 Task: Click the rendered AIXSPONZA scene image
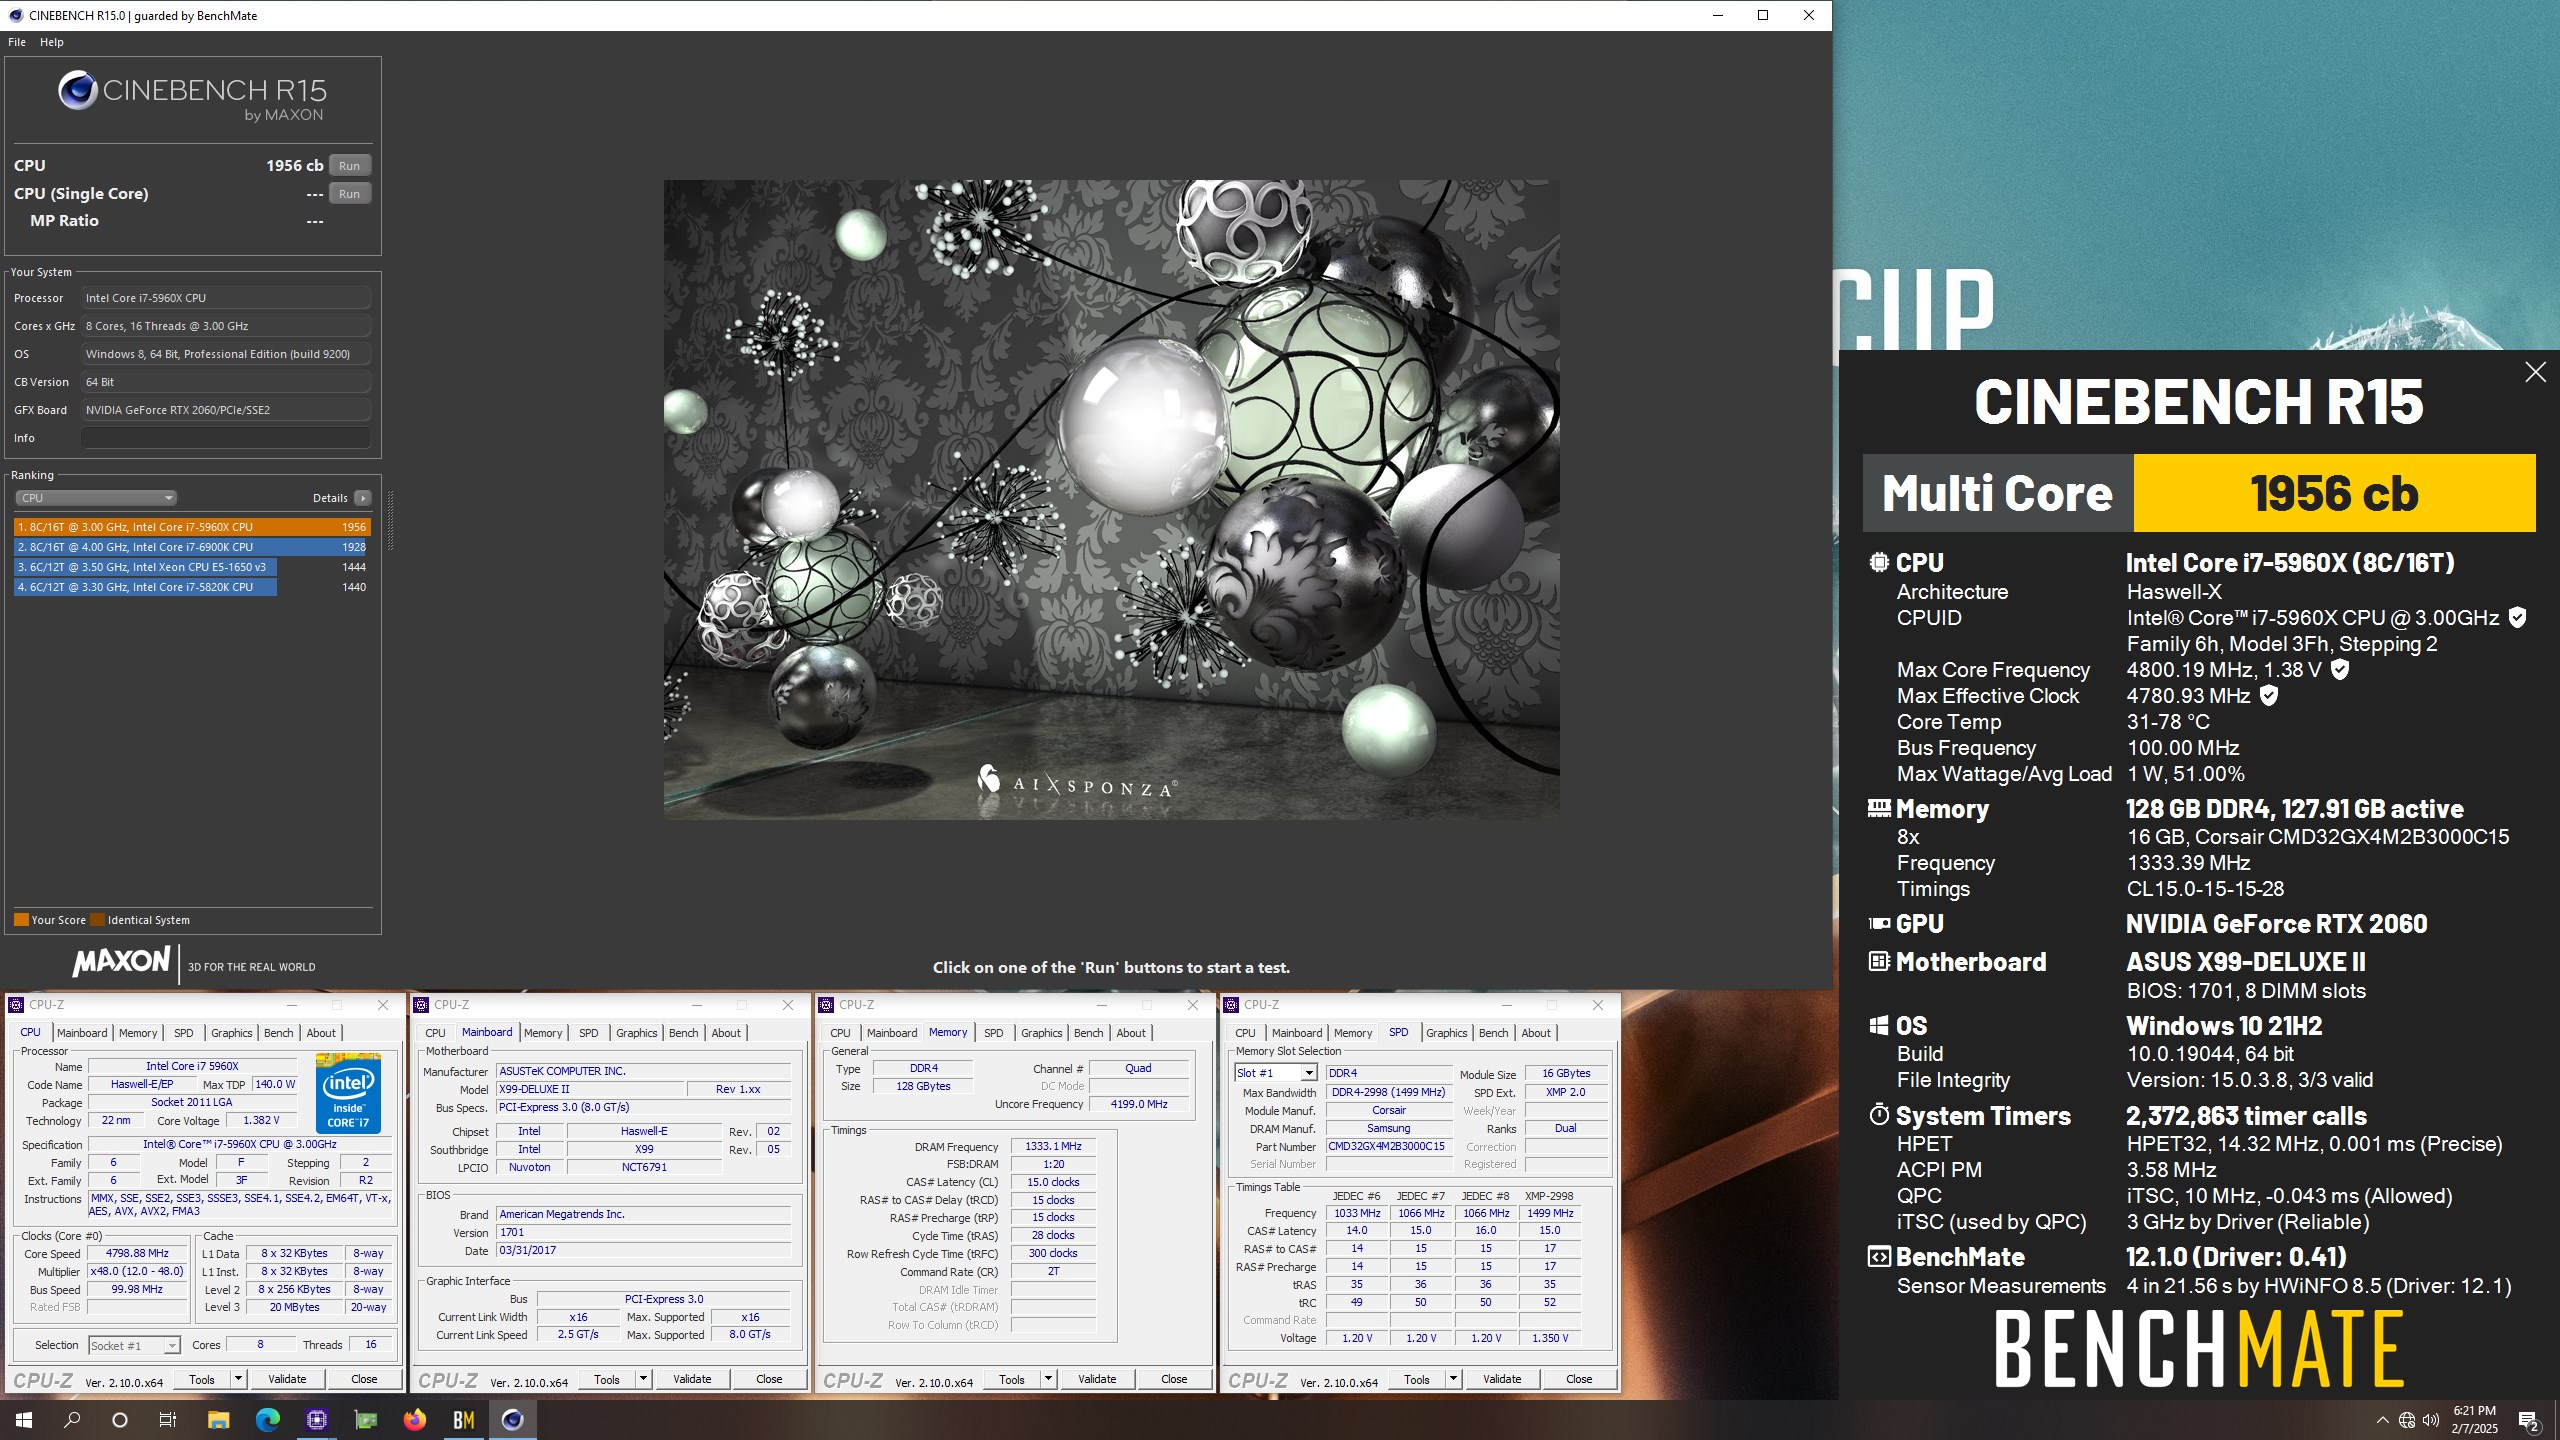click(1111, 500)
